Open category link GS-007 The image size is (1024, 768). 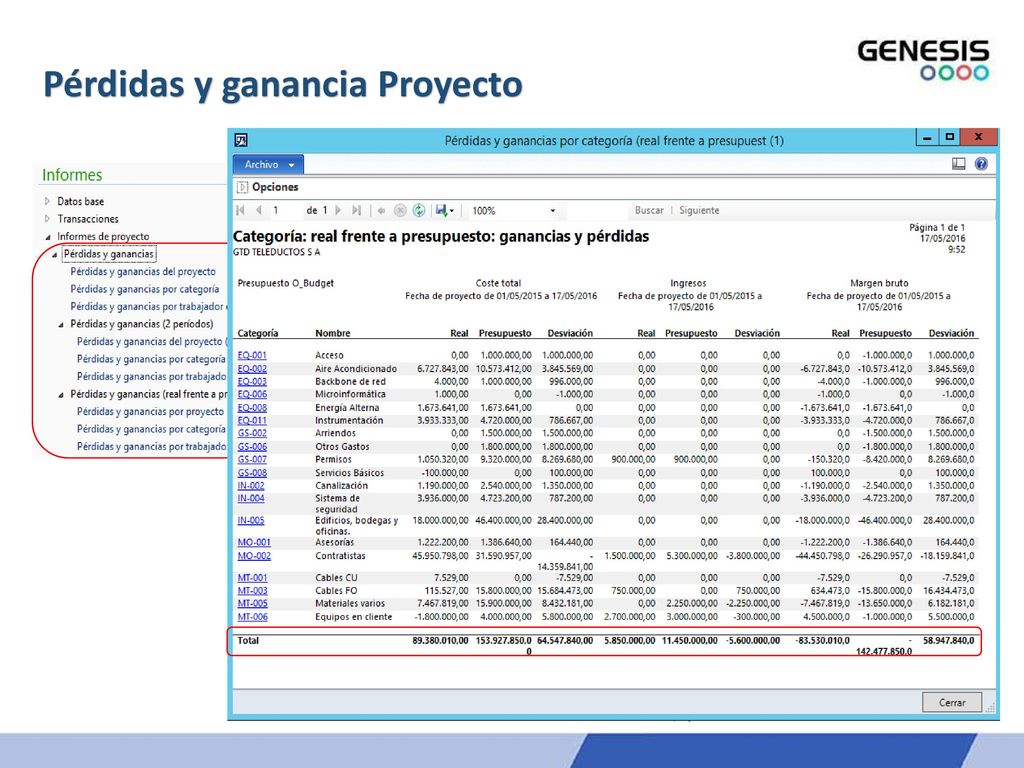click(252, 460)
